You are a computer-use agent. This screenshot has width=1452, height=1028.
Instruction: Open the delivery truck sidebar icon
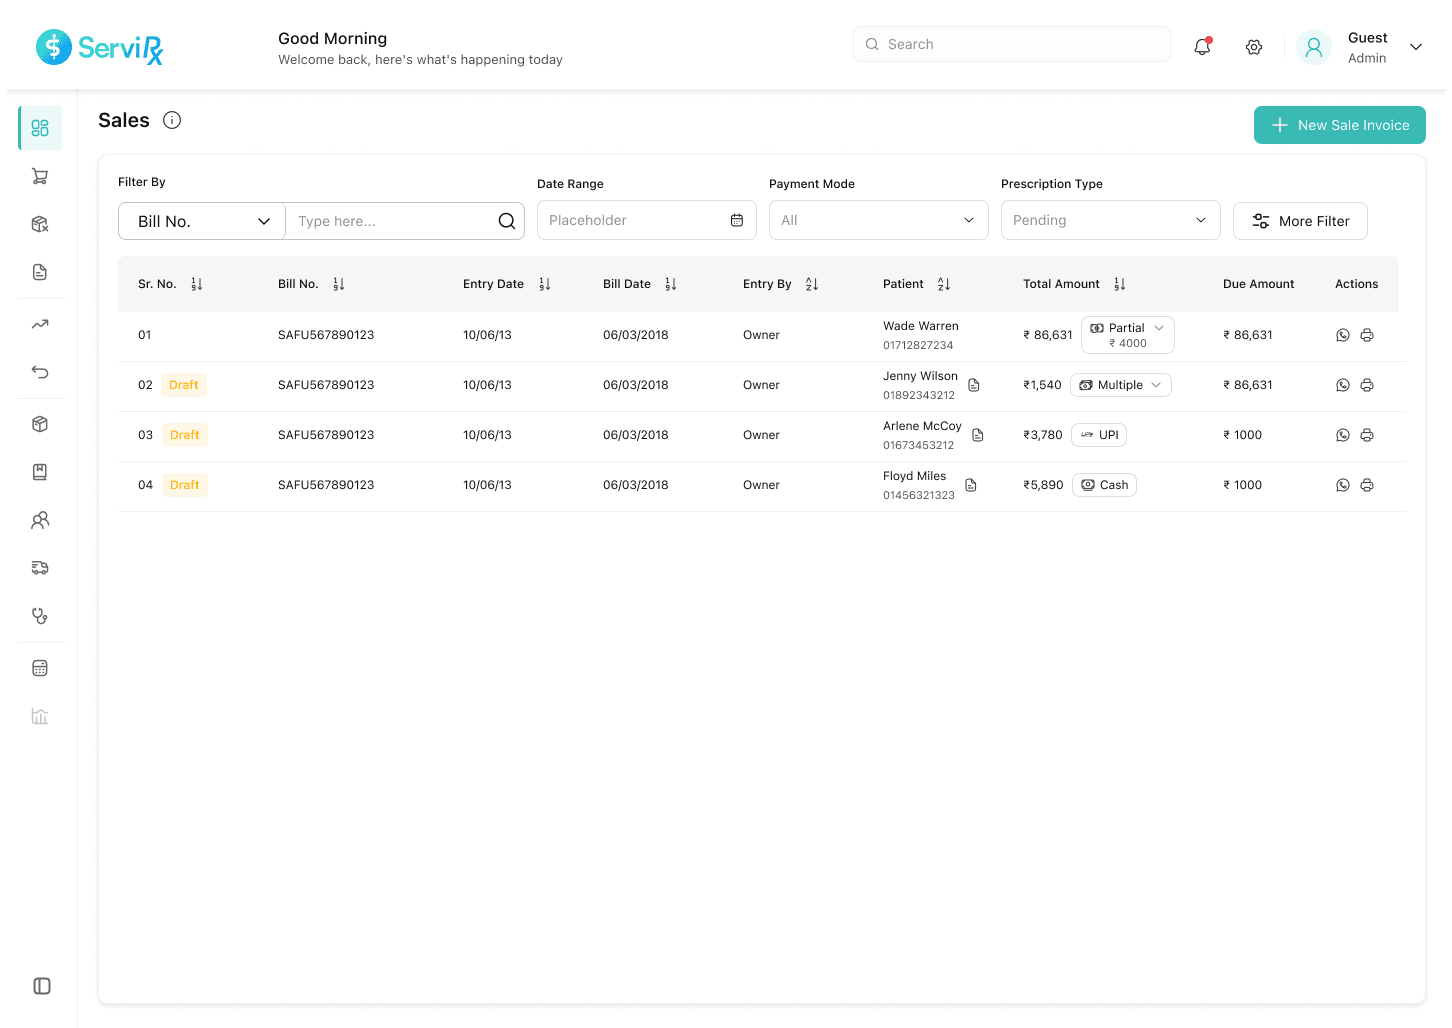click(x=40, y=568)
